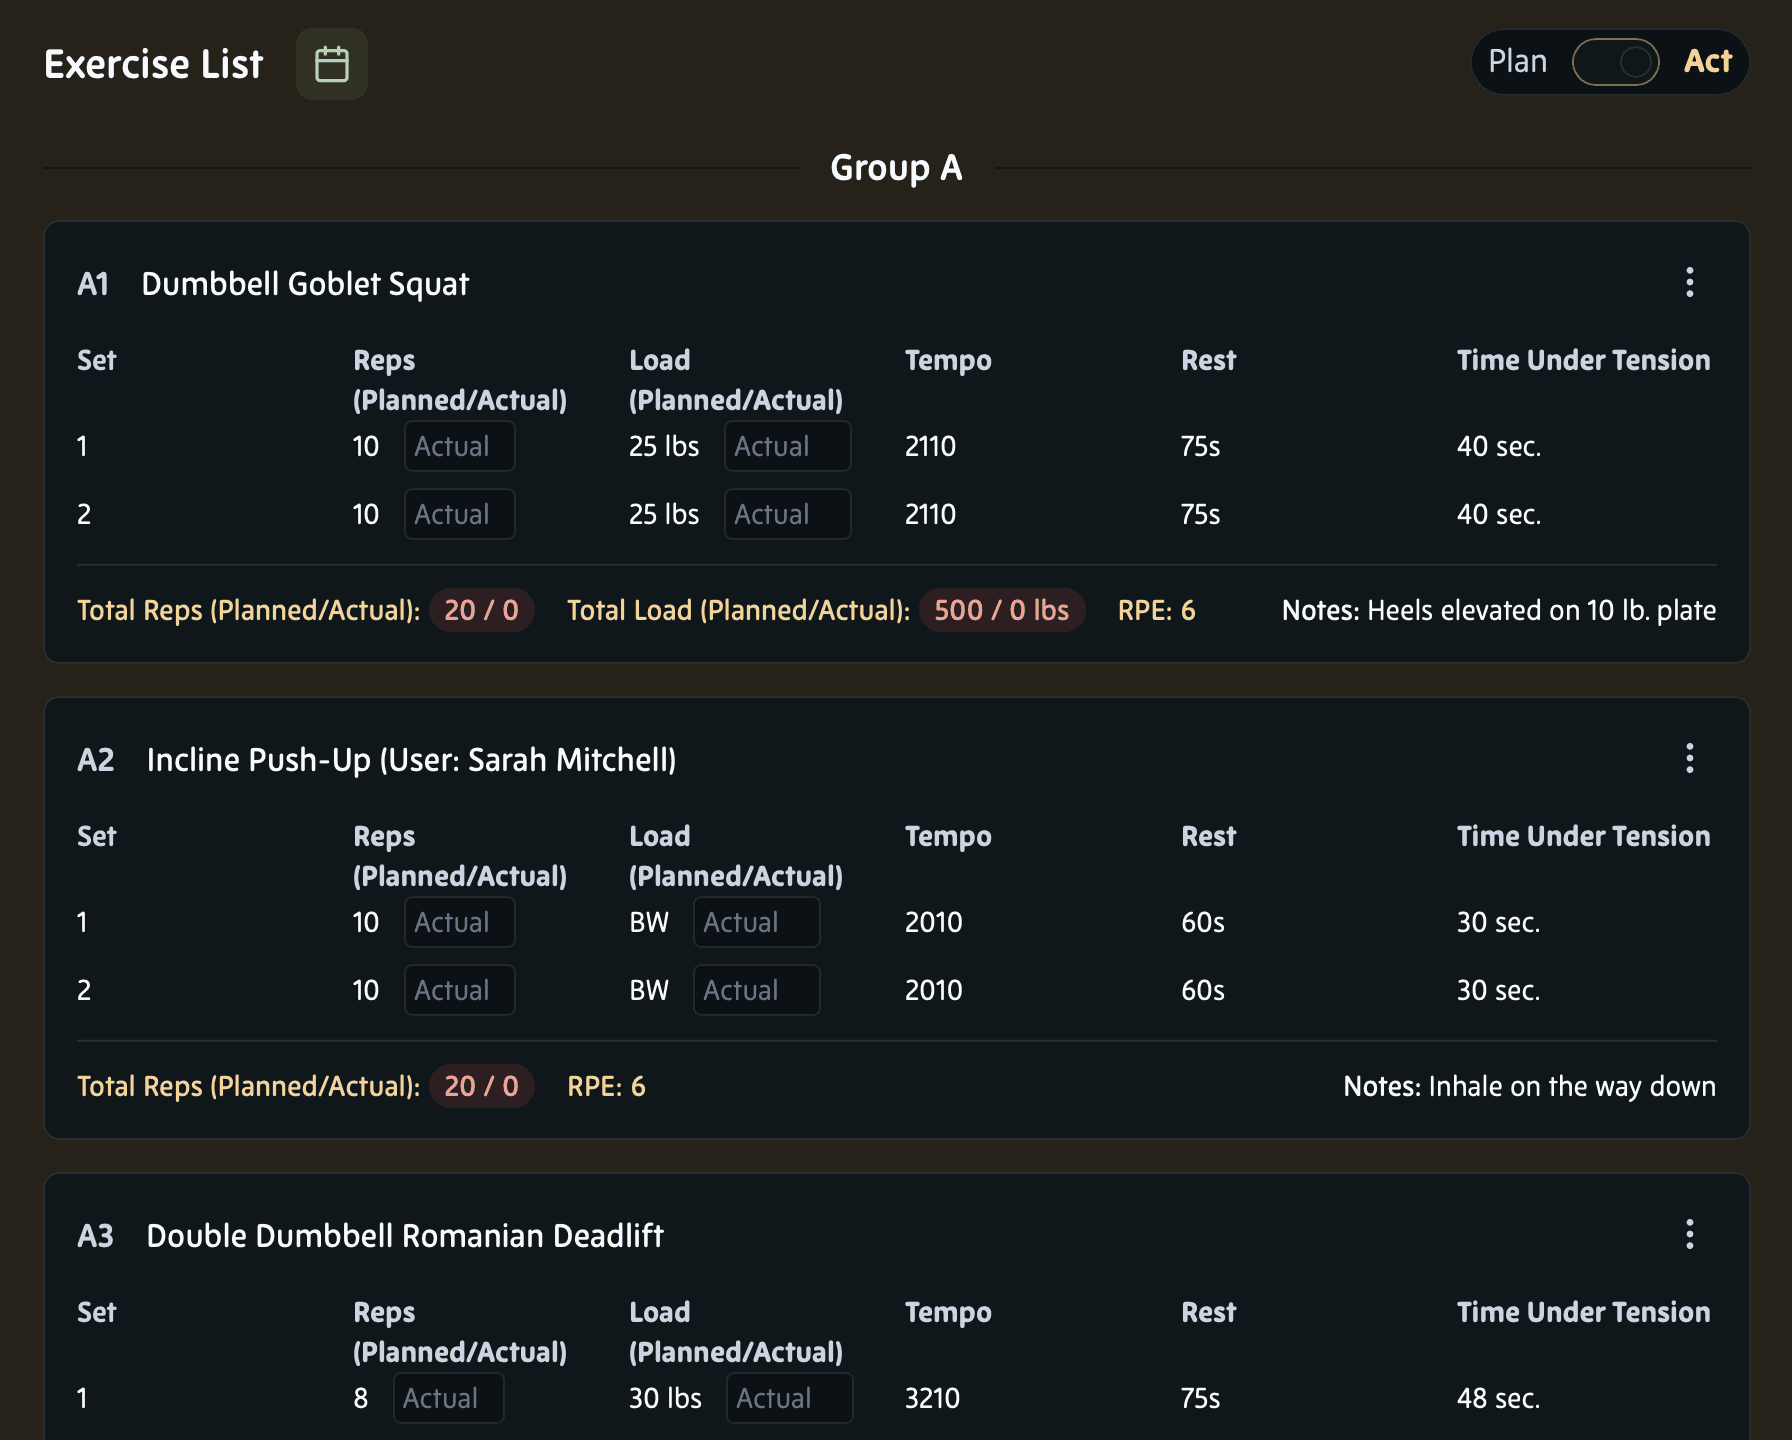The height and width of the screenshot is (1440, 1792).
Task: Click Romanian Deadlift set 1 actual load field
Action: 790,1398
